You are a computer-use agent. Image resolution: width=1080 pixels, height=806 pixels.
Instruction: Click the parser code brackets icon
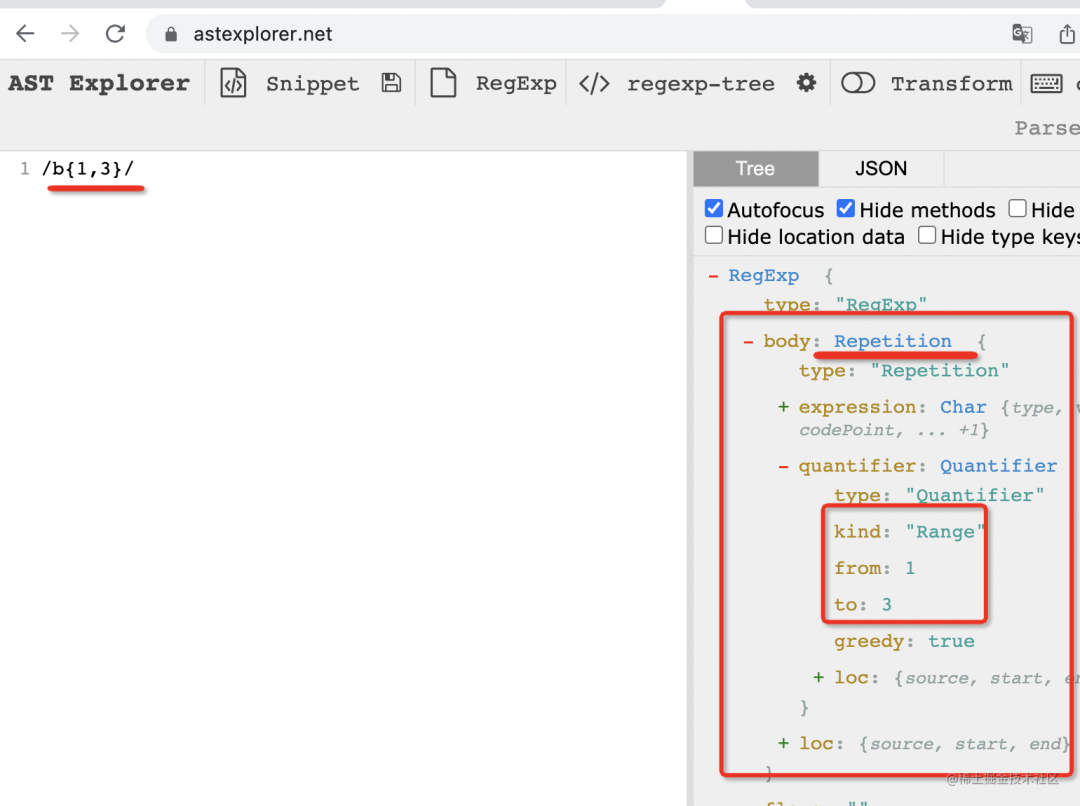point(594,83)
